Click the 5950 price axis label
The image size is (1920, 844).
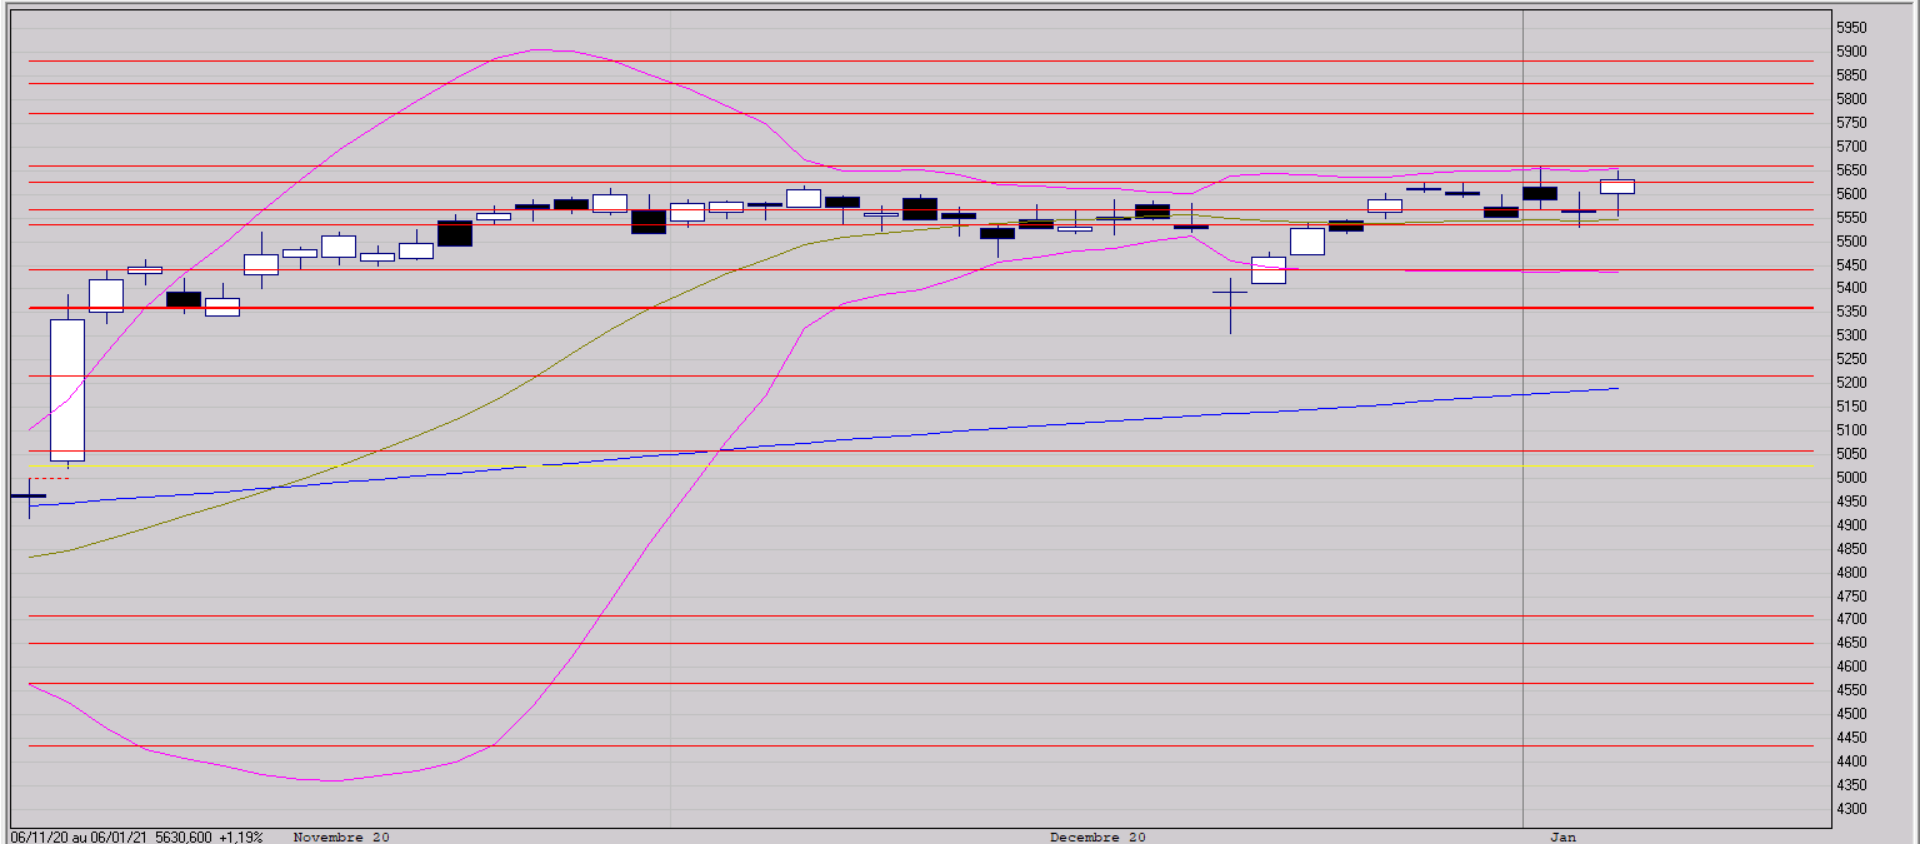coord(1851,28)
